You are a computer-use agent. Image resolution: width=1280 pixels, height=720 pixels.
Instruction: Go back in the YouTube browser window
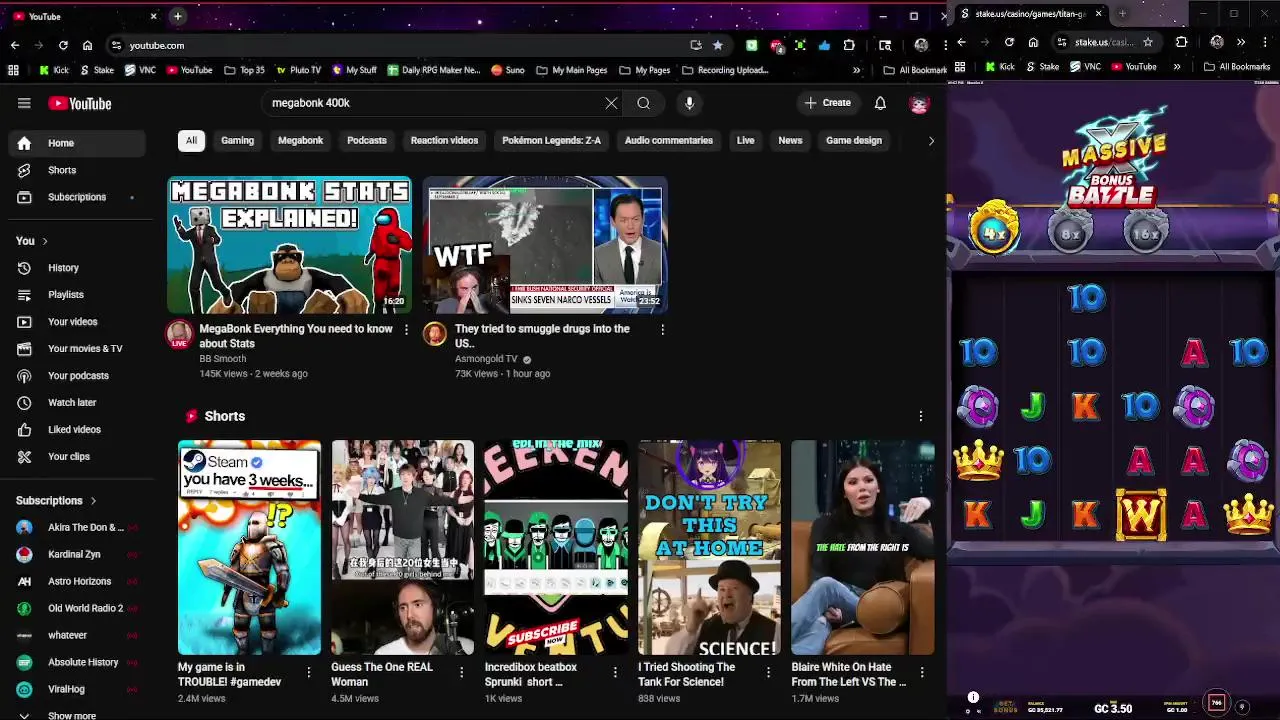pyautogui.click(x=15, y=45)
